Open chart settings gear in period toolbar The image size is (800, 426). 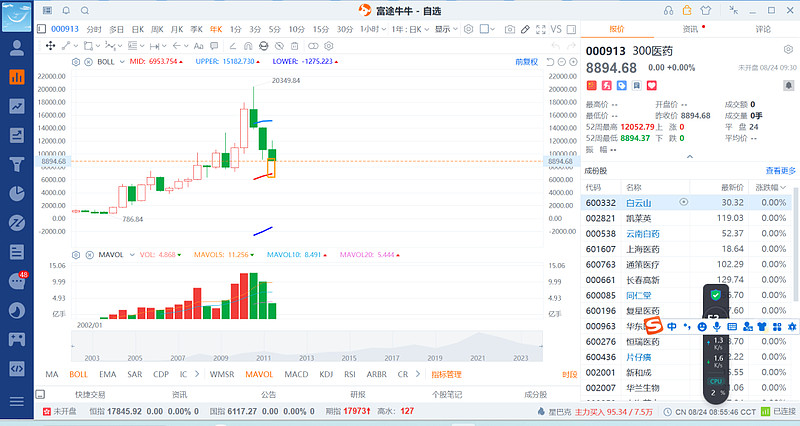468,29
